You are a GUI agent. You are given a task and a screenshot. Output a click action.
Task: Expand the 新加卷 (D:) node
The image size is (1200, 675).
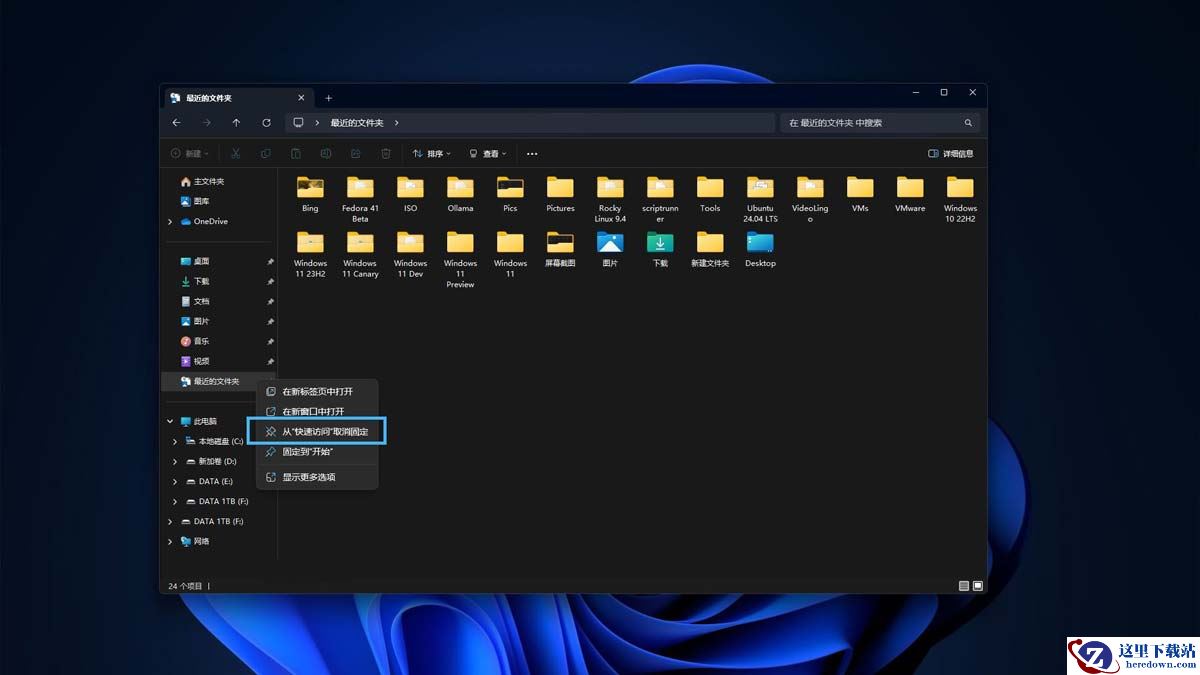(x=175, y=461)
